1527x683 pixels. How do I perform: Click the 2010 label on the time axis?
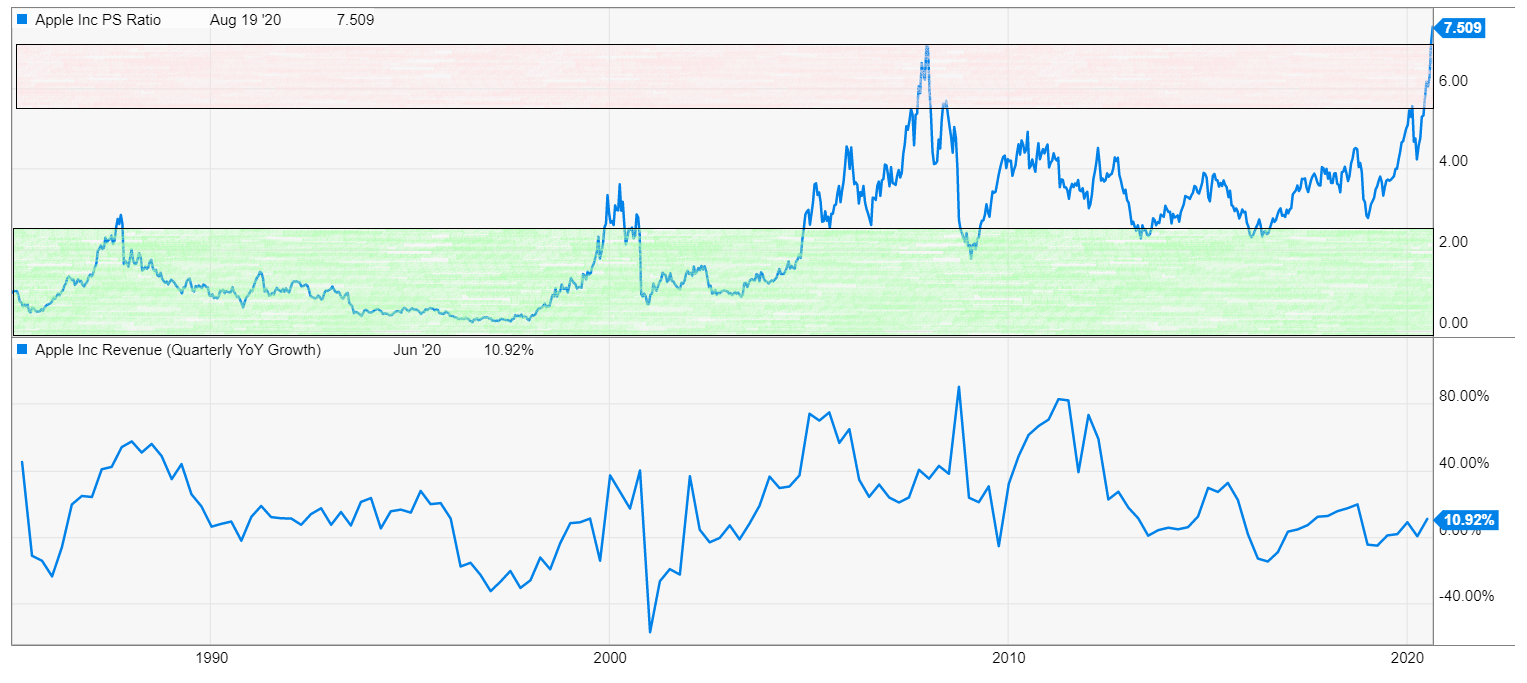coord(1008,658)
